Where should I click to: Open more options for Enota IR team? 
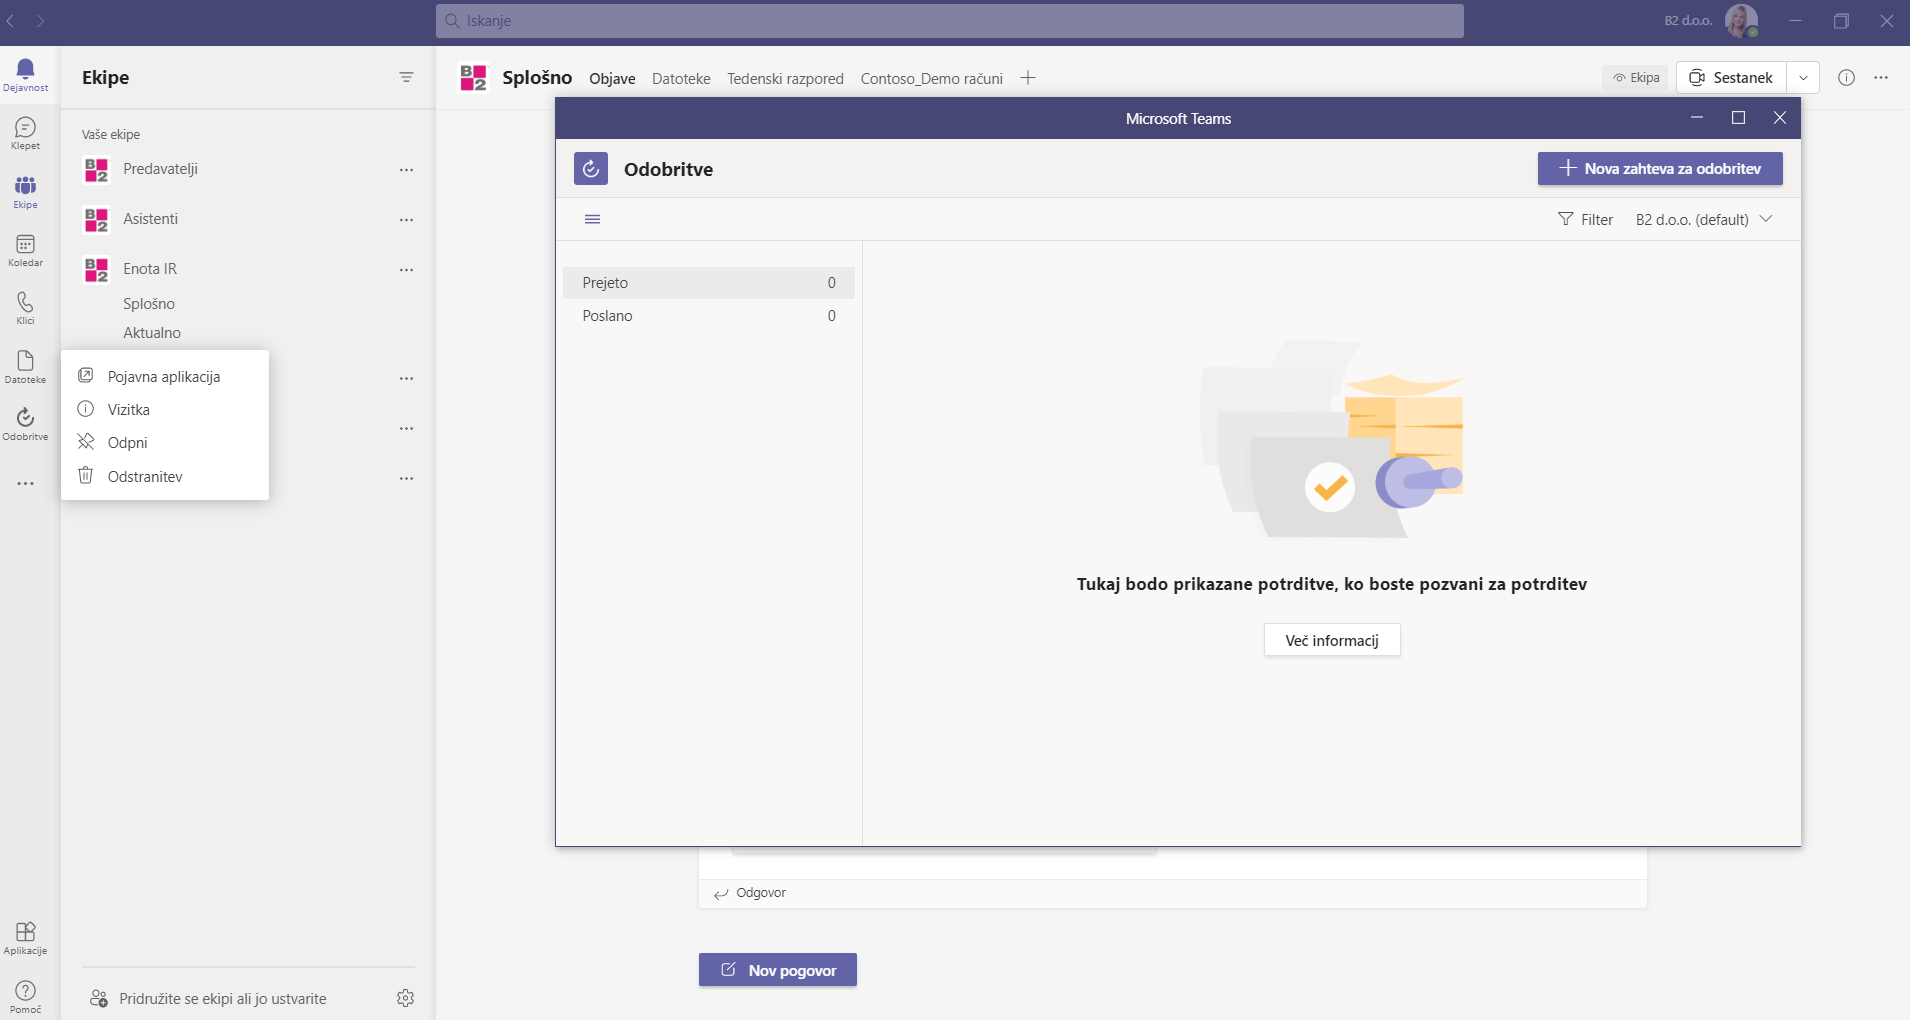(x=406, y=270)
